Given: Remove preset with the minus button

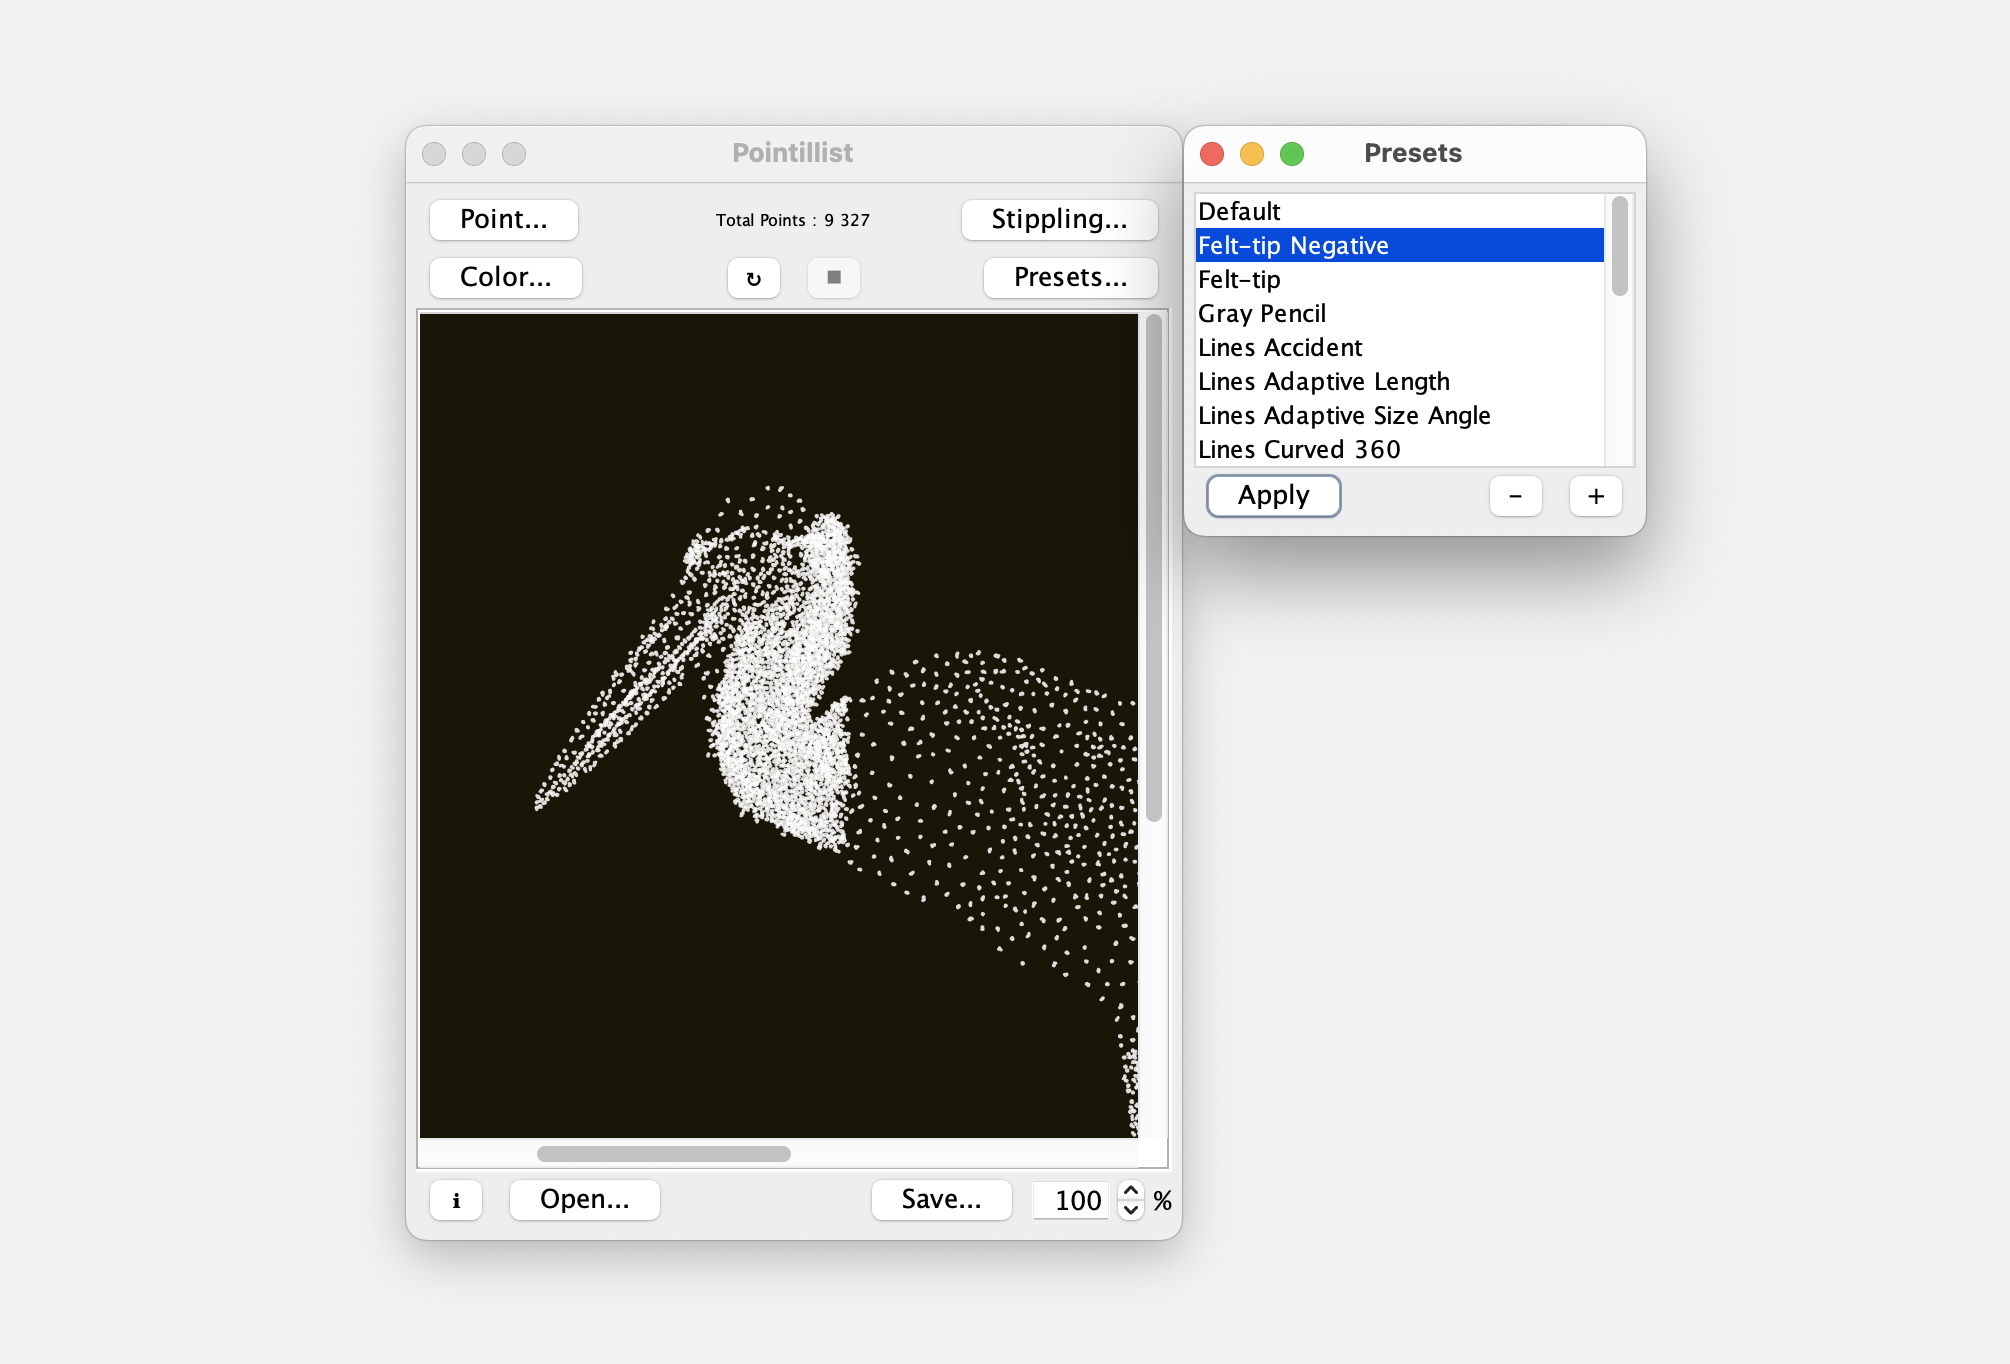Looking at the screenshot, I should point(1515,496).
